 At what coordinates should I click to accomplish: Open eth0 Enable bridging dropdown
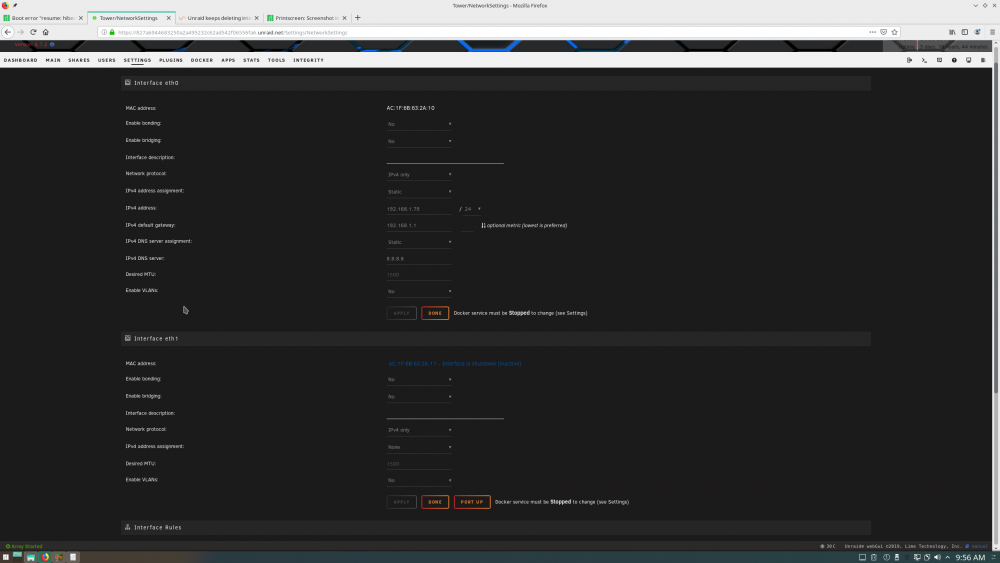pos(419,141)
